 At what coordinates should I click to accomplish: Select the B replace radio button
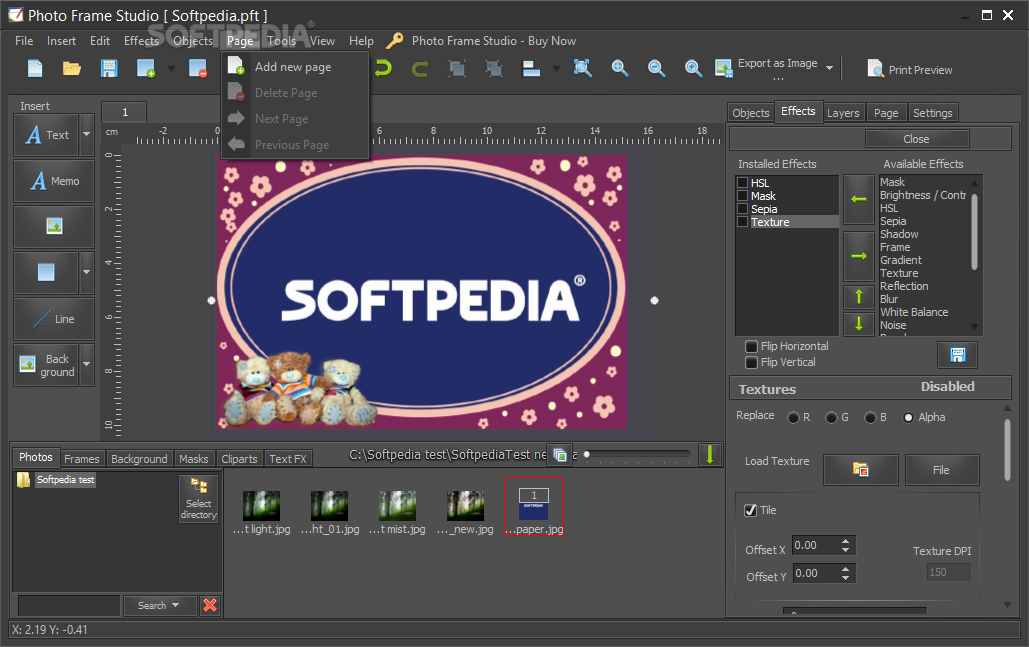[870, 417]
